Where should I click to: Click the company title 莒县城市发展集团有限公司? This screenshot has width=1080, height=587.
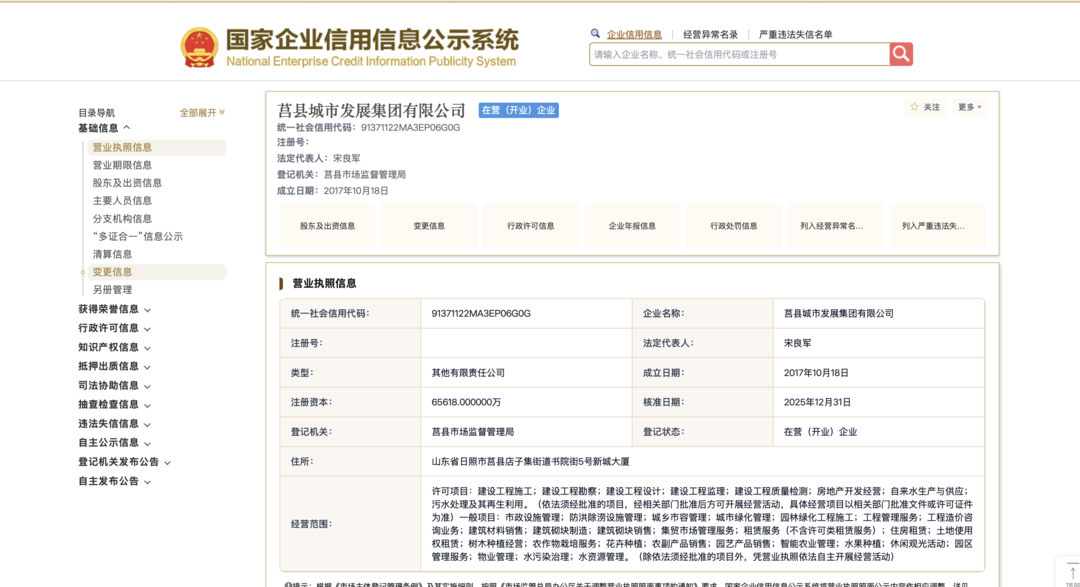(x=371, y=110)
